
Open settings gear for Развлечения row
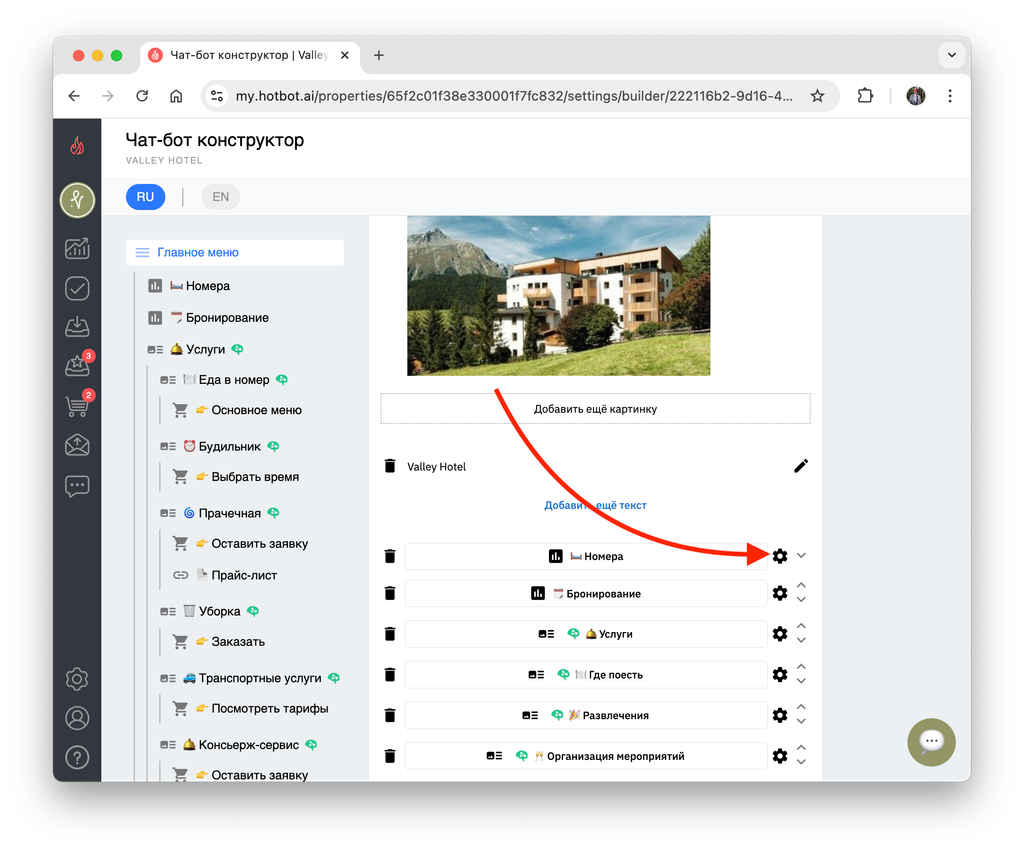(780, 716)
